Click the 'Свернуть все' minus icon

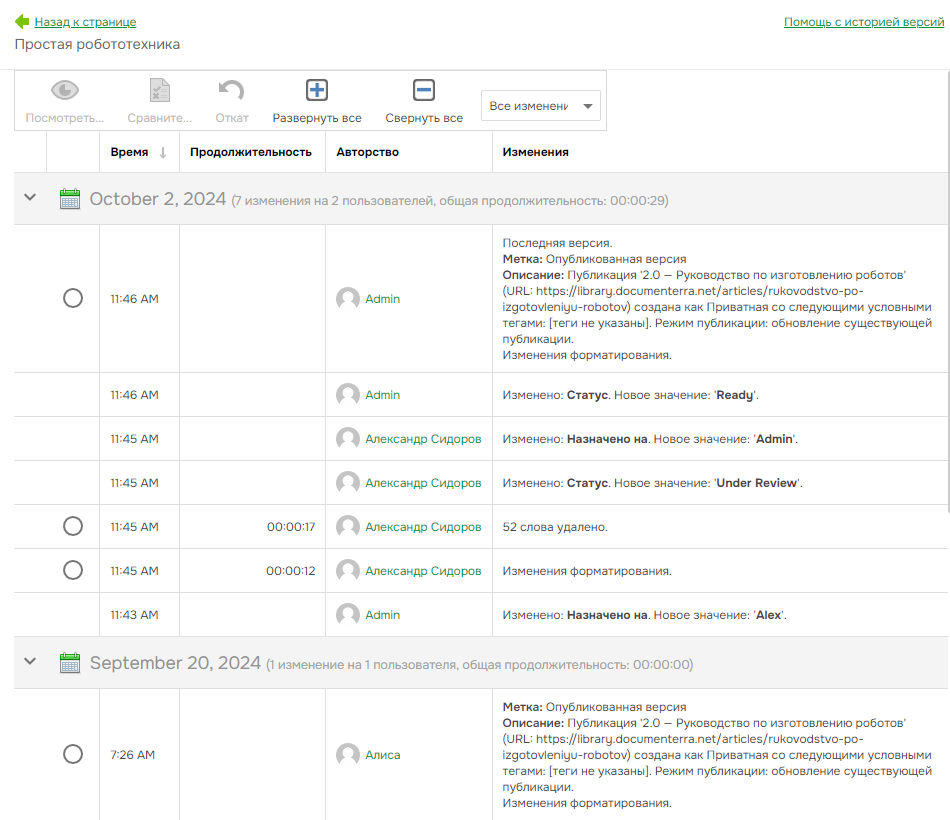point(424,91)
